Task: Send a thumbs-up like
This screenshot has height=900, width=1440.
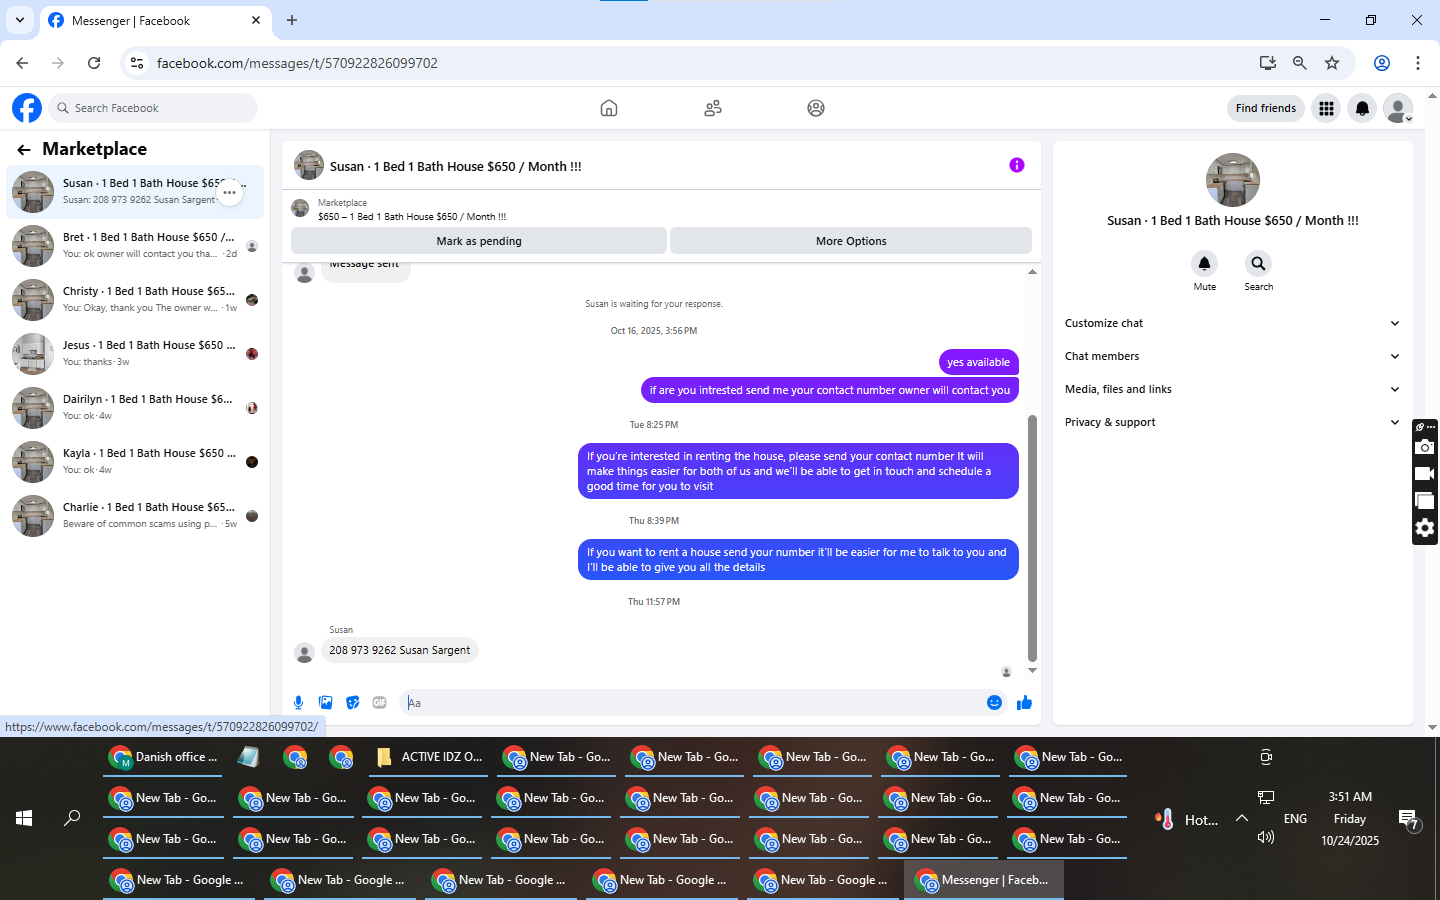Action: [x=1024, y=703]
